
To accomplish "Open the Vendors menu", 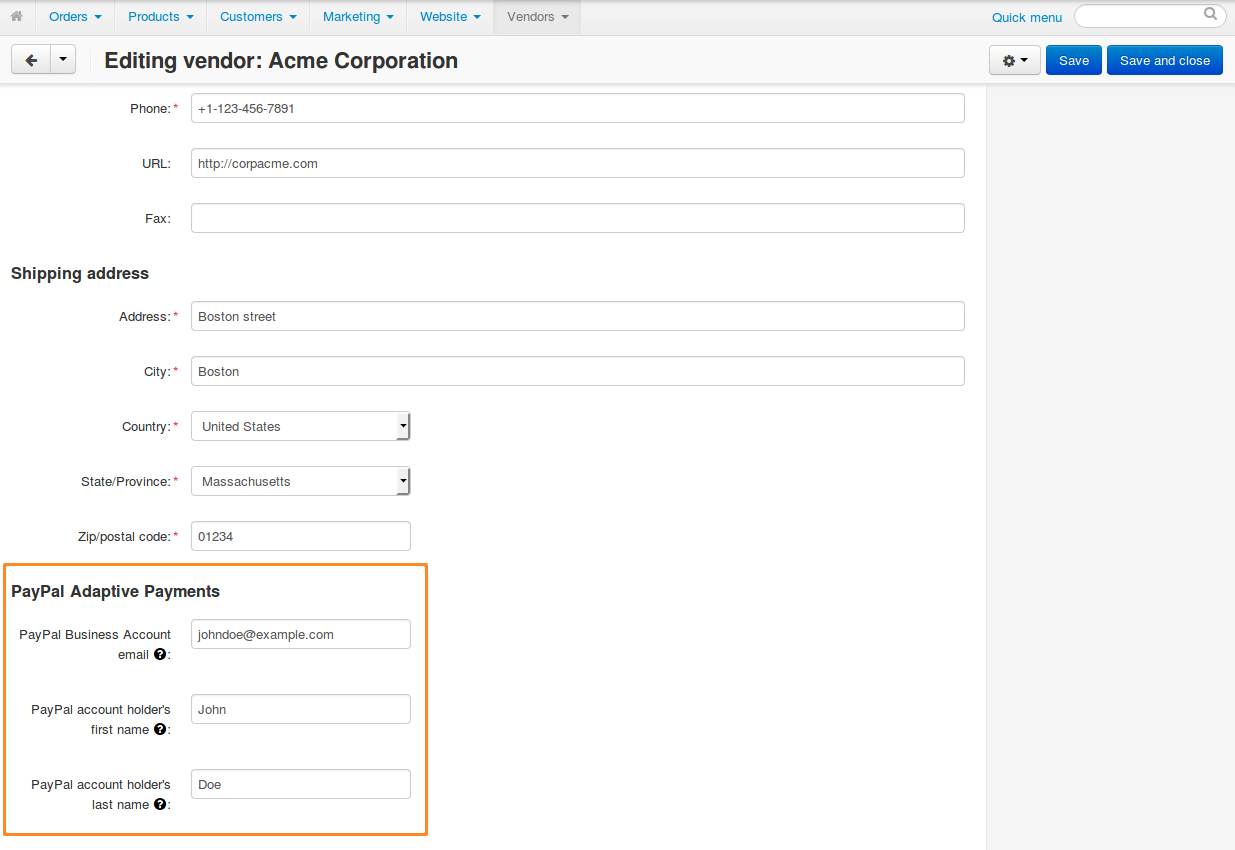I will point(538,17).
